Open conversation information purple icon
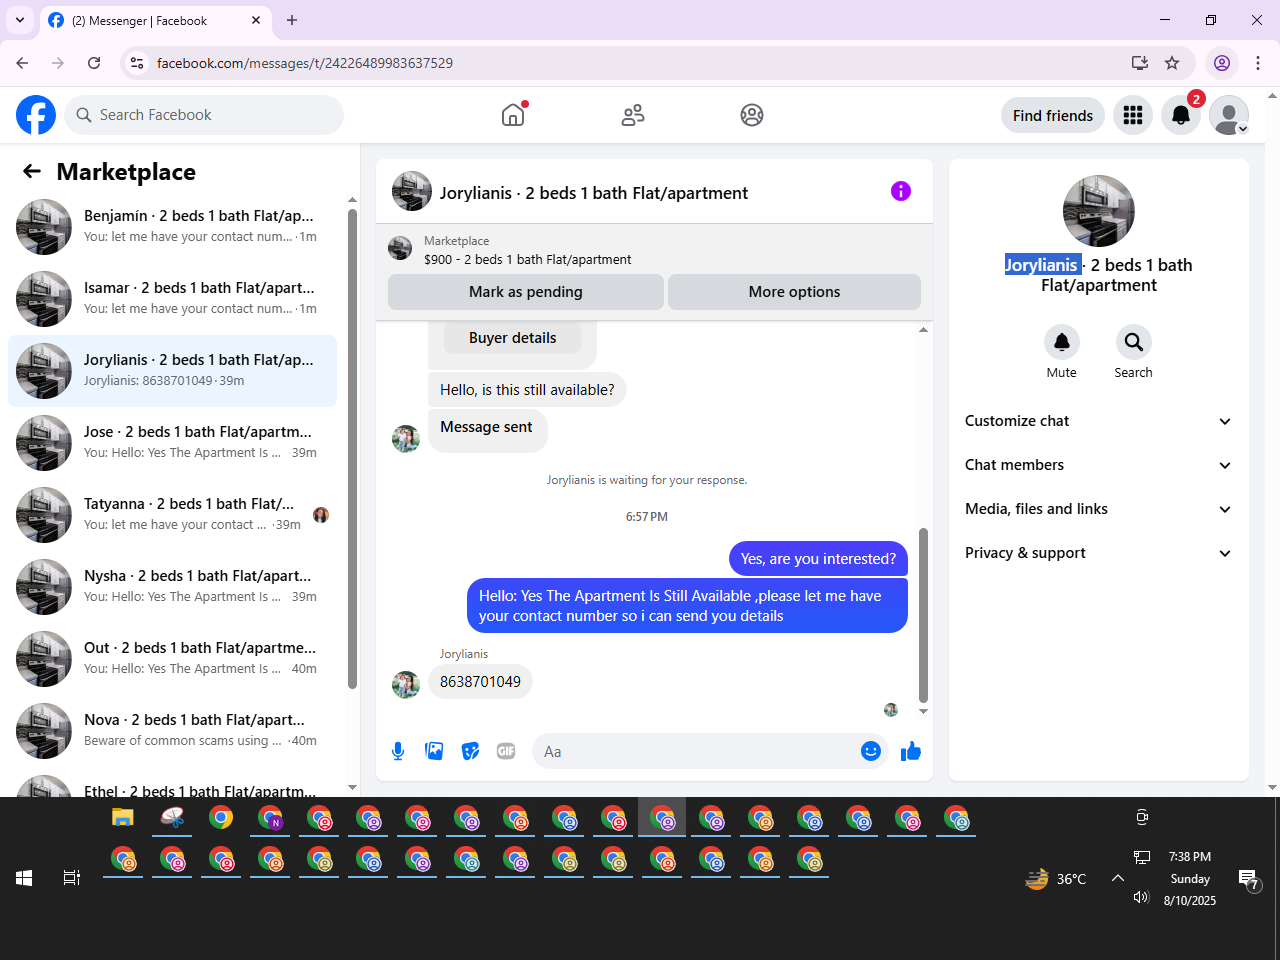Image resolution: width=1280 pixels, height=960 pixels. 901,191
